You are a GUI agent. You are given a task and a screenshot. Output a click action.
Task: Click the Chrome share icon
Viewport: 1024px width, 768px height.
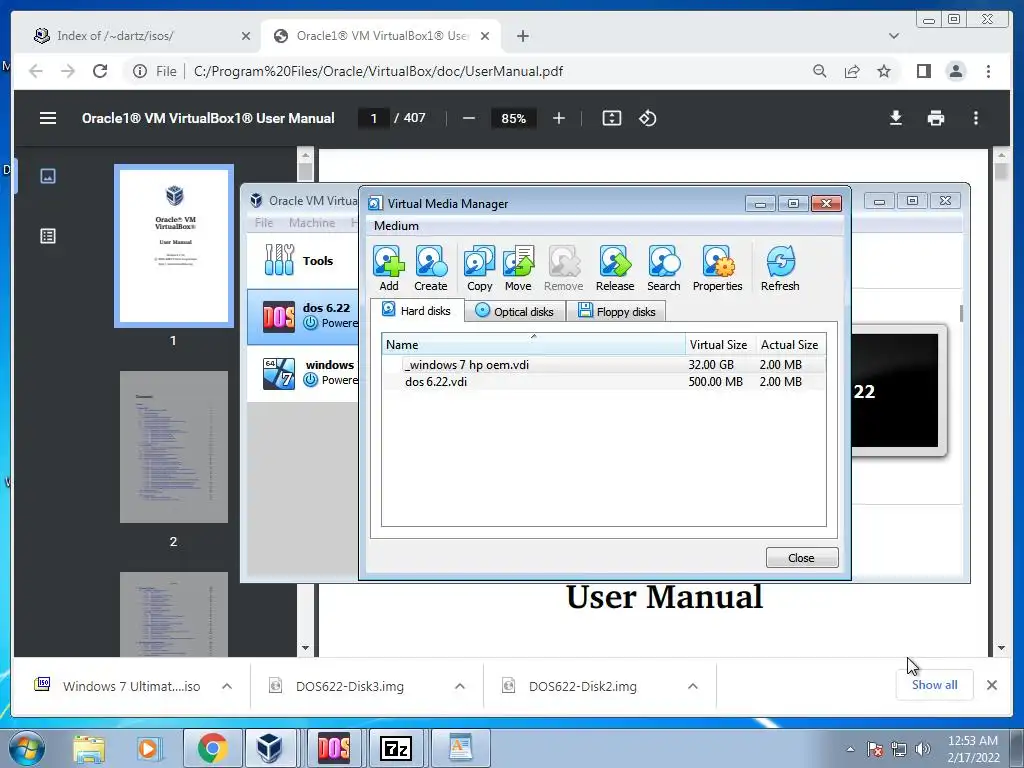coord(852,71)
